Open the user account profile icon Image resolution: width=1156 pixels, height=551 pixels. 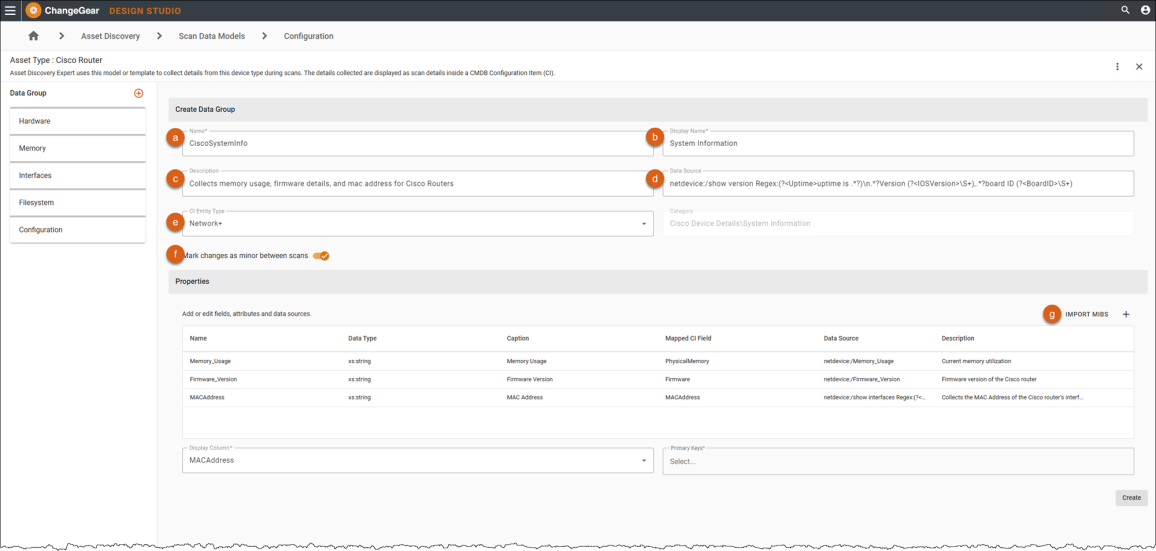[x=1145, y=10]
